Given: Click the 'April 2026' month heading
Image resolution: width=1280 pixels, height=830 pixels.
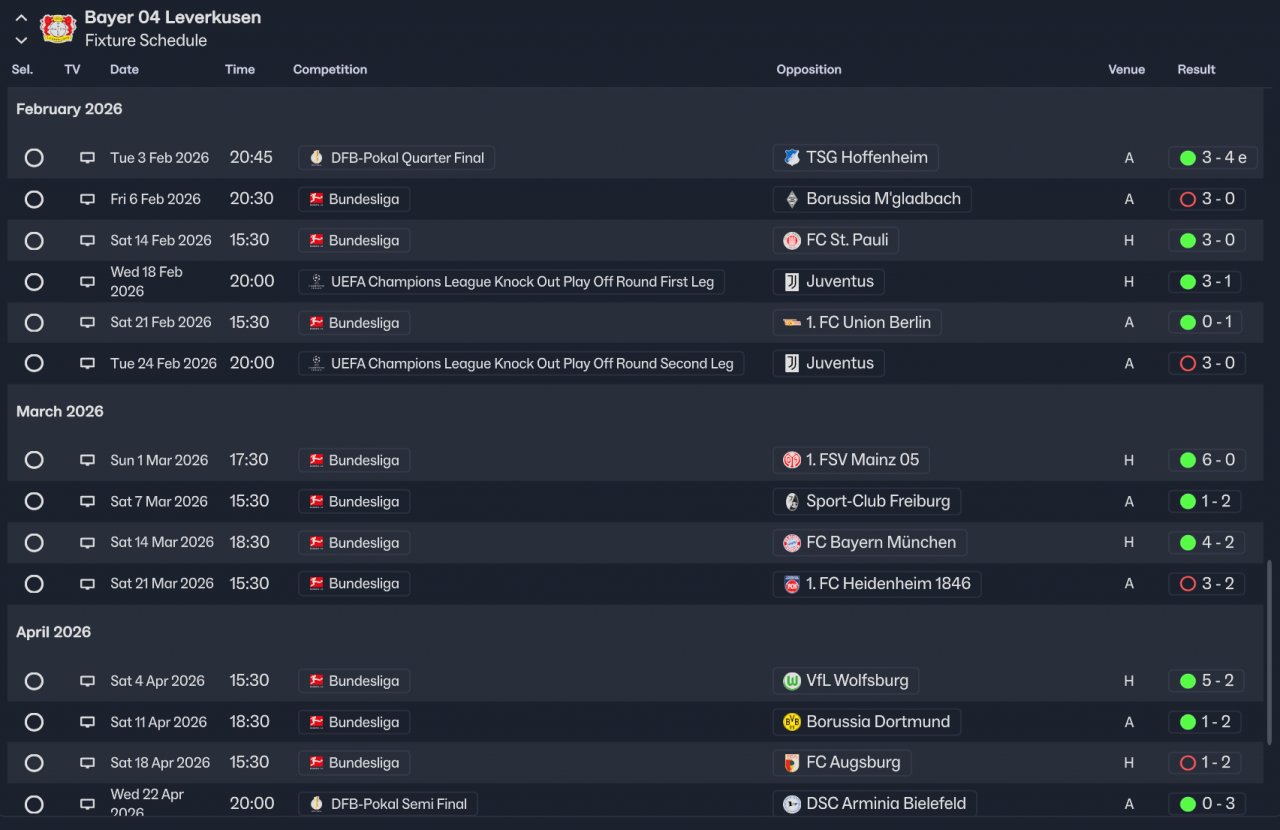Looking at the screenshot, I should tap(54, 632).
